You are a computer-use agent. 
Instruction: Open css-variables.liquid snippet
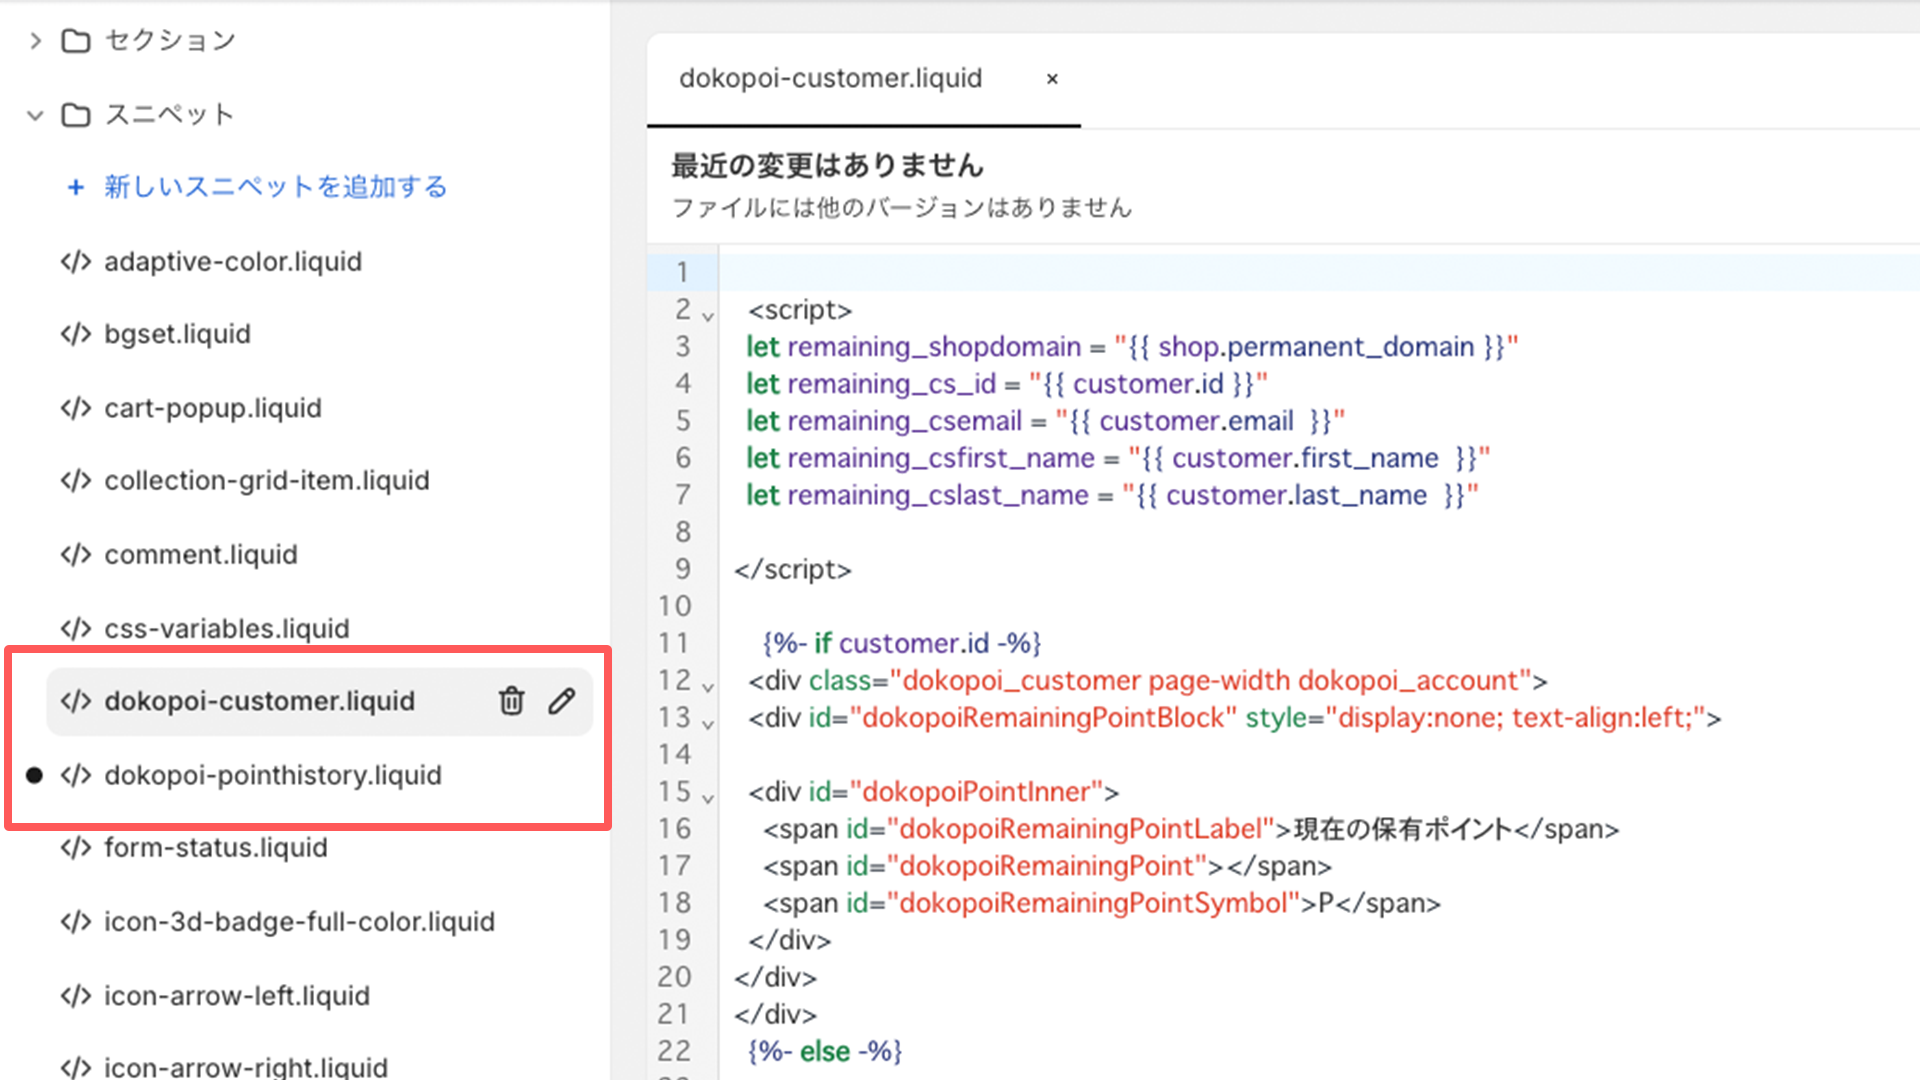227,629
